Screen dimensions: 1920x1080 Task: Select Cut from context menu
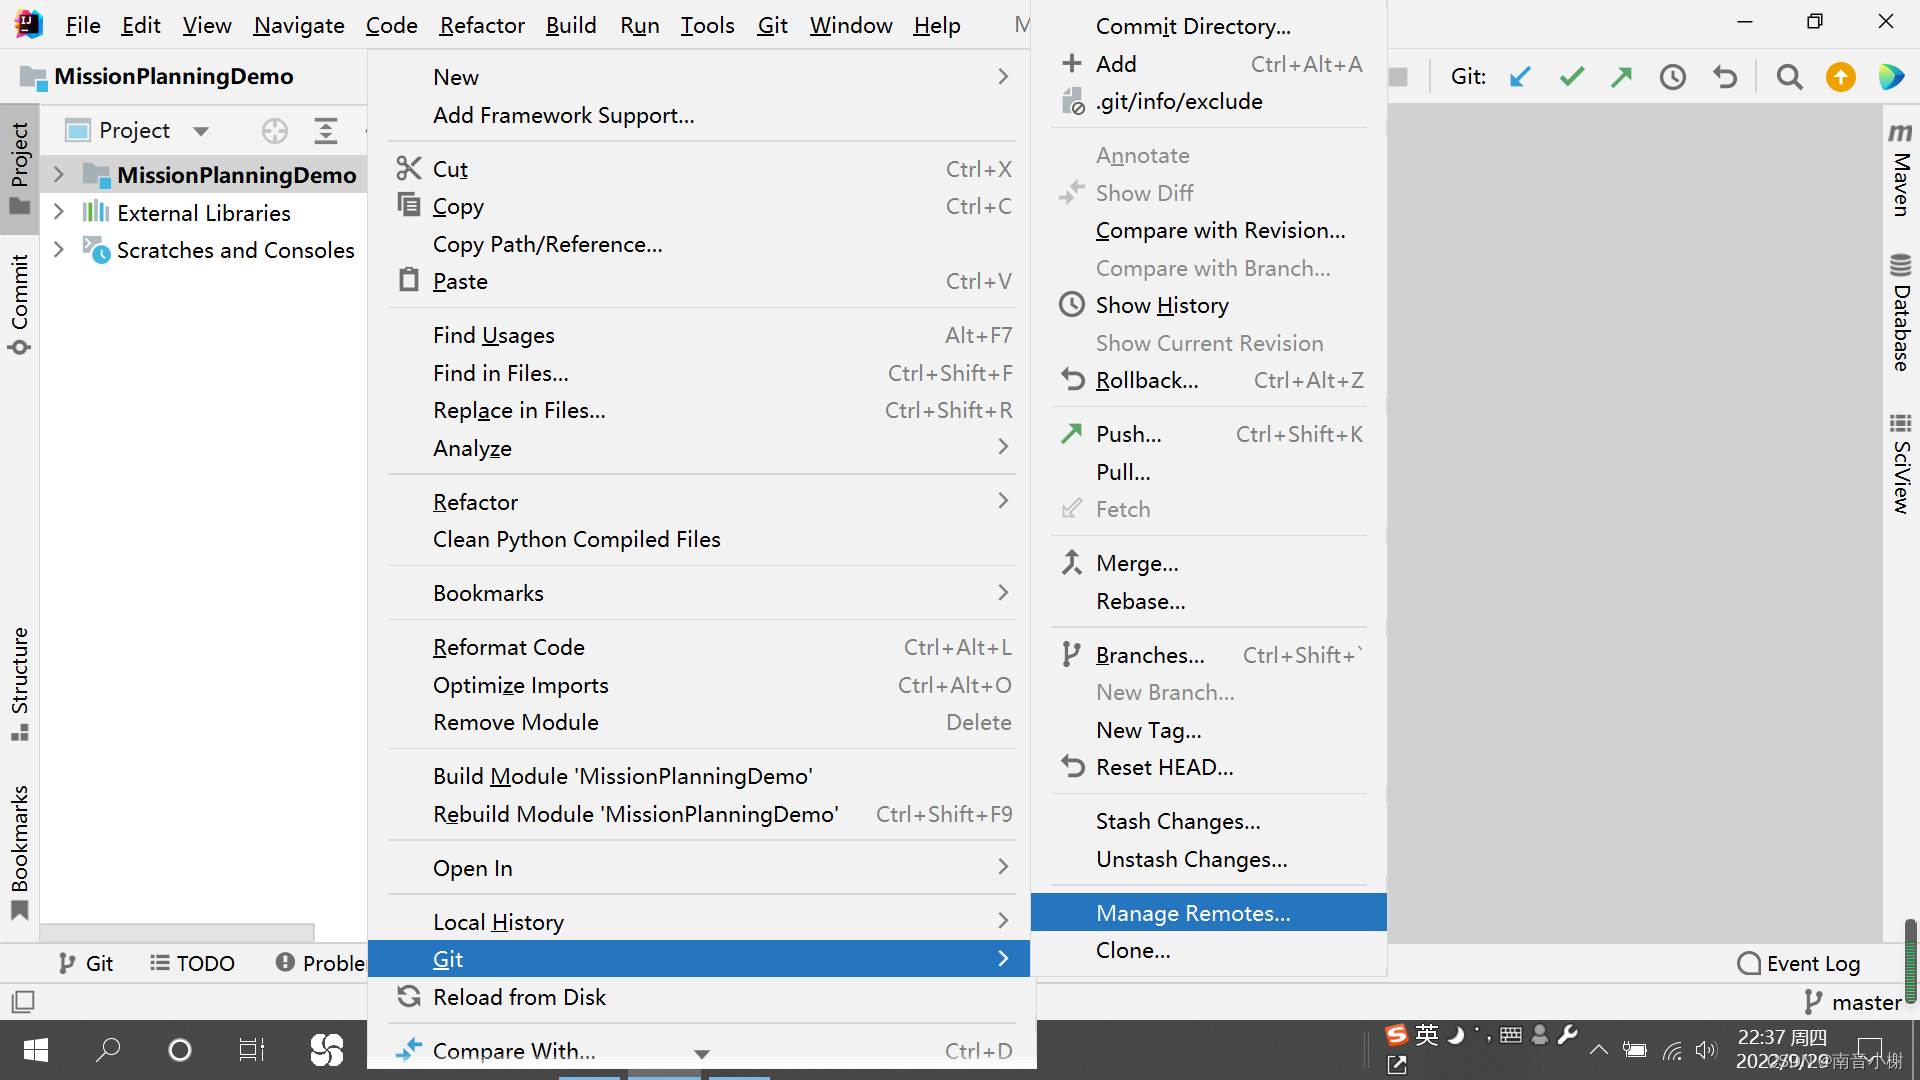tap(700, 169)
